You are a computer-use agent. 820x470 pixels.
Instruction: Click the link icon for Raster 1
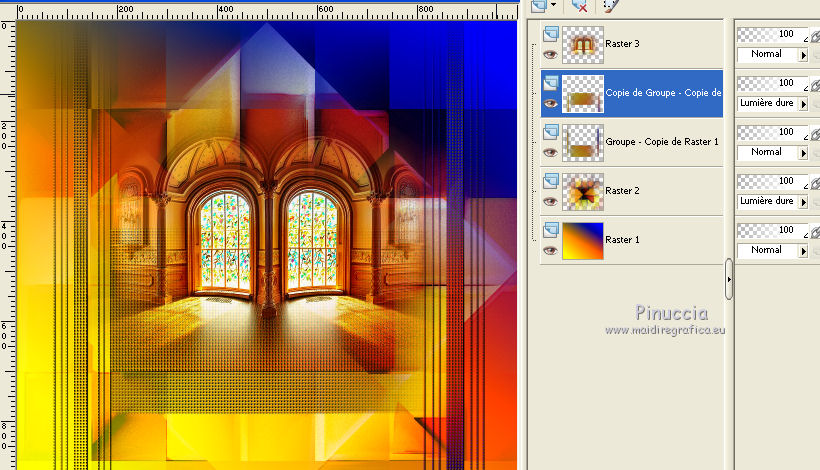tap(815, 231)
